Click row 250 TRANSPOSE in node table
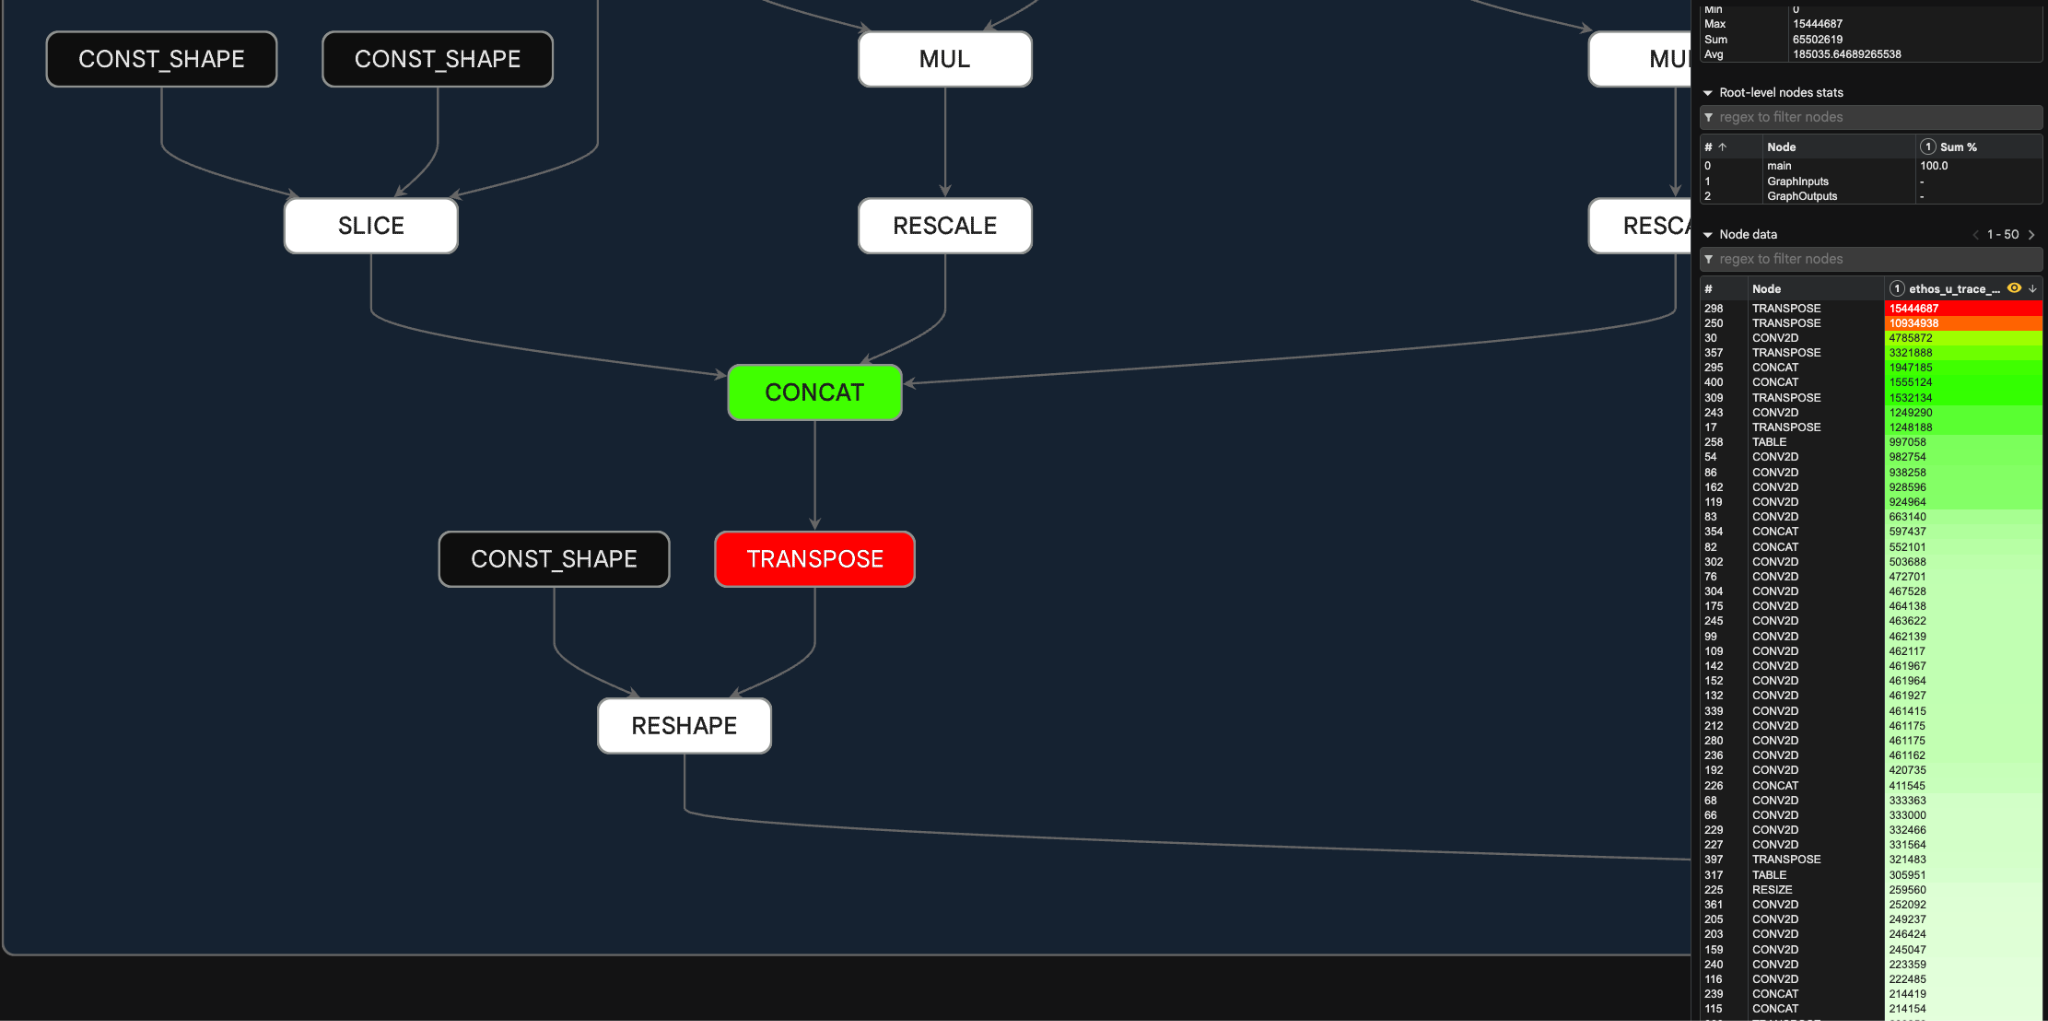 (1871, 323)
